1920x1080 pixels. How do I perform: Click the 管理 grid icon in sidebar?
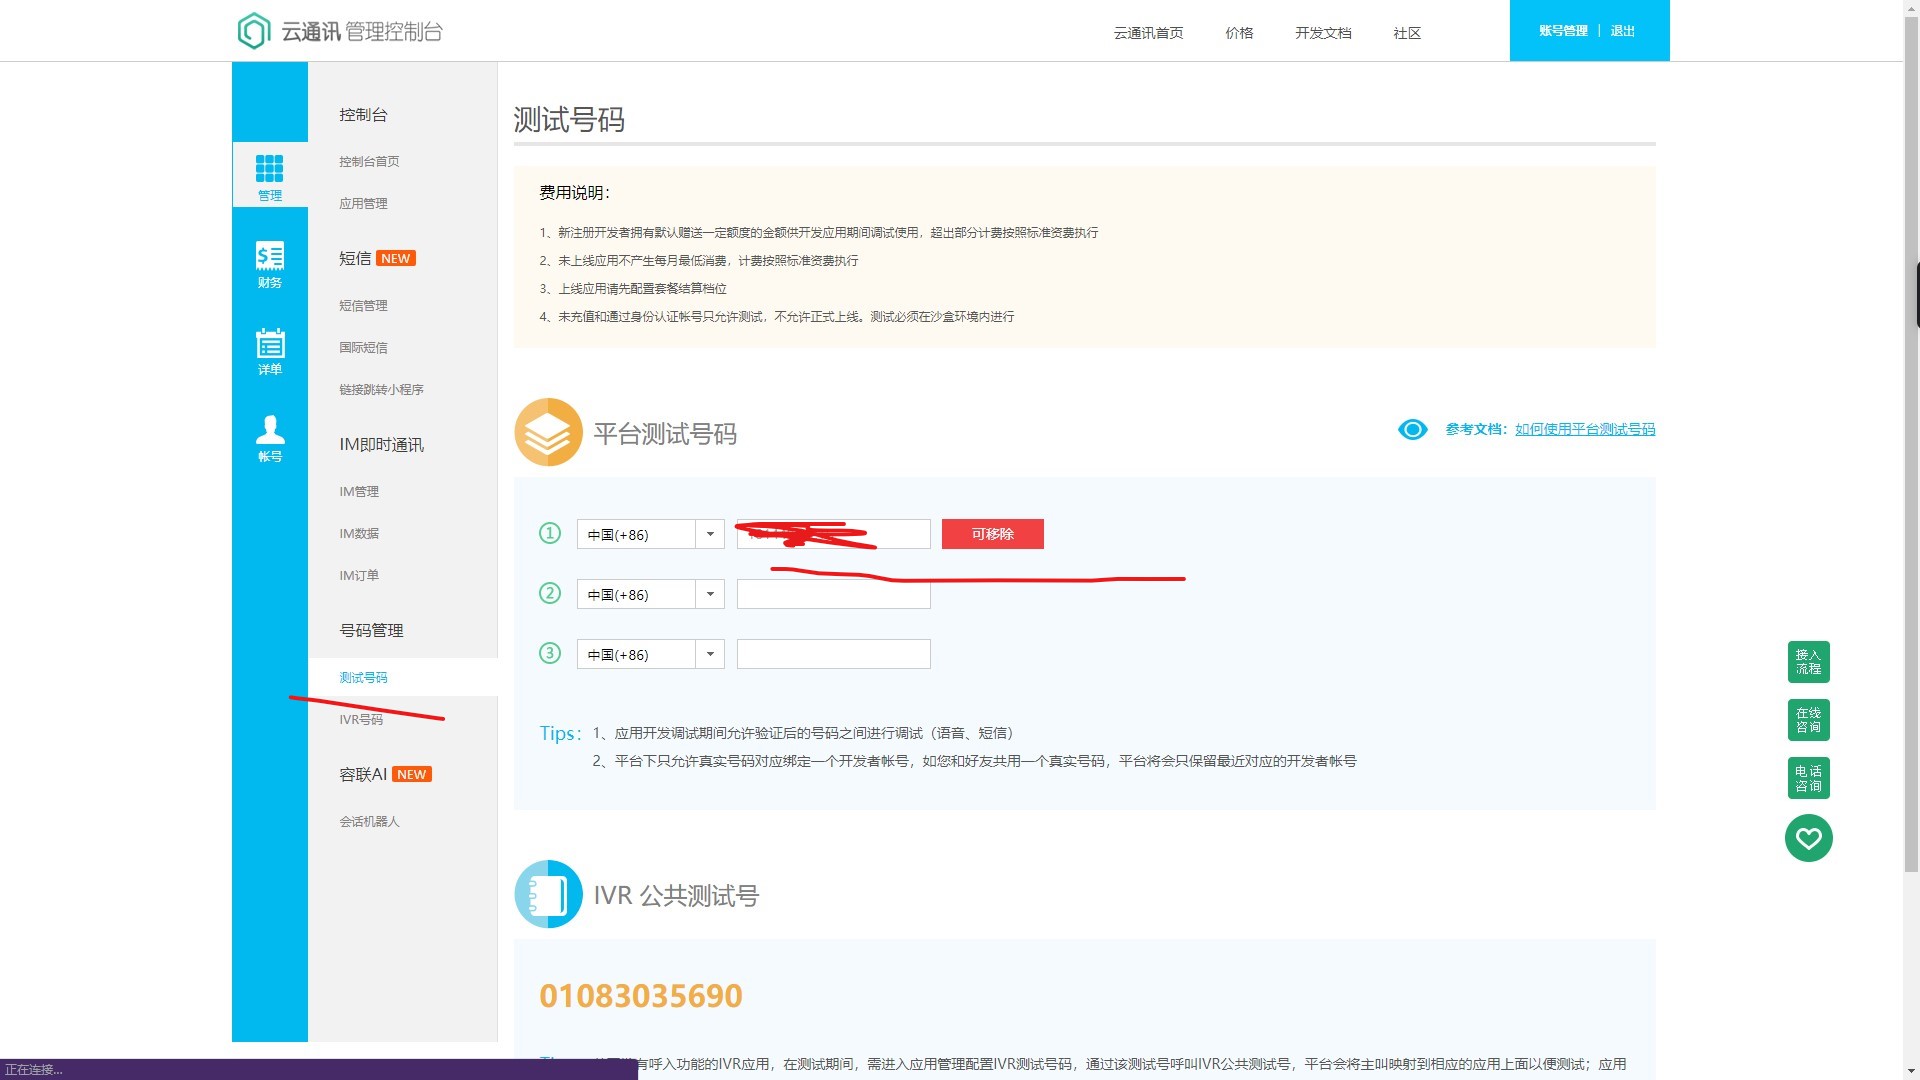269,169
